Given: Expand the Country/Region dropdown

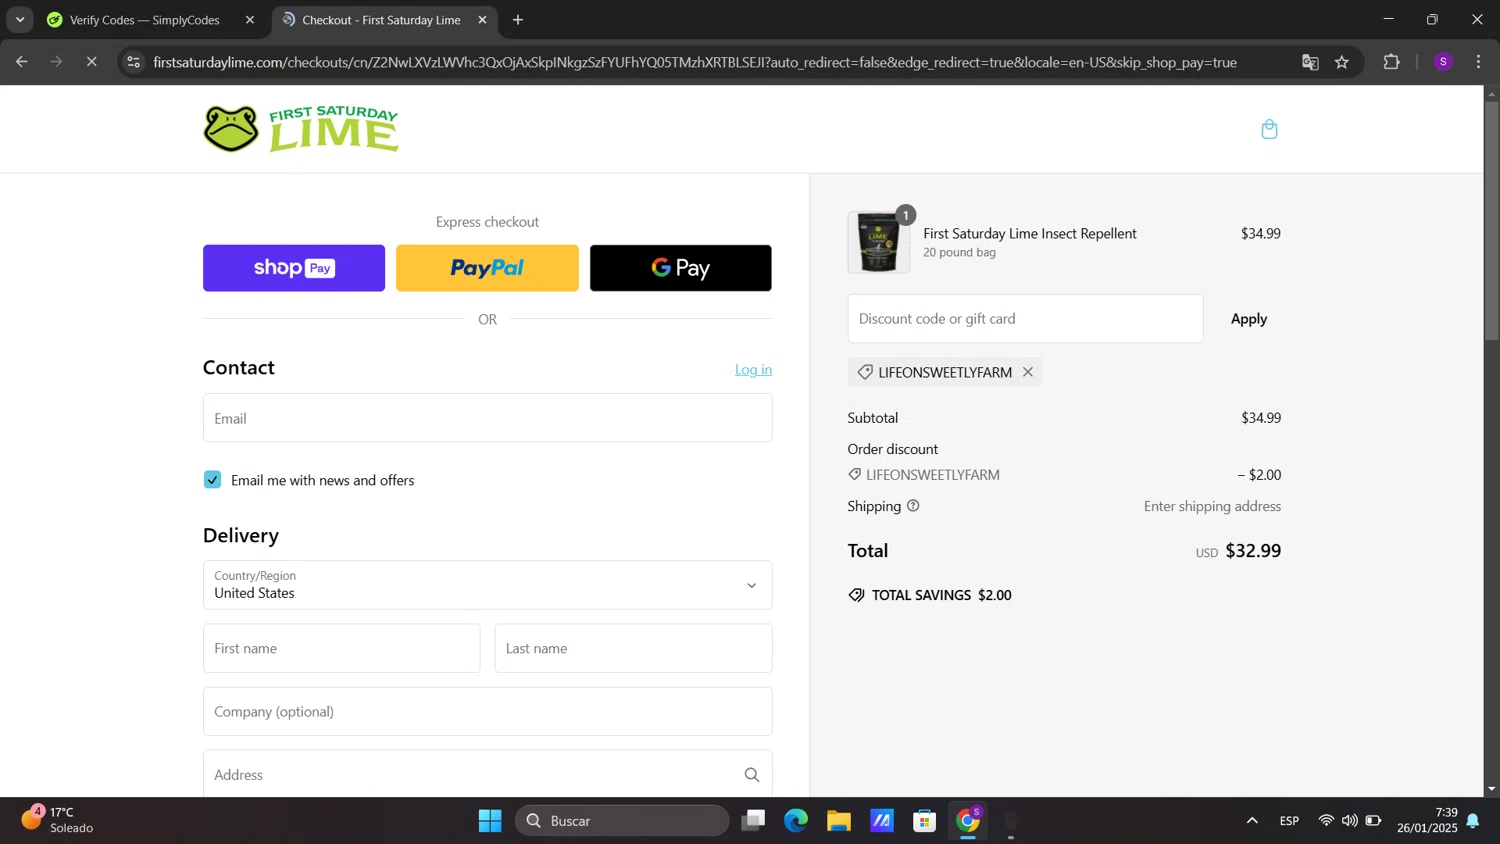Looking at the screenshot, I should (x=487, y=585).
